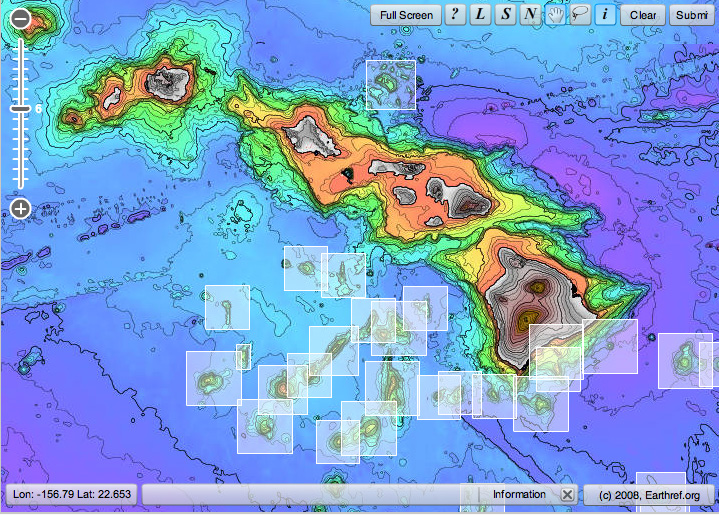The height and width of the screenshot is (515, 719).
Task: Toggle the L layer button
Action: [x=480, y=15]
